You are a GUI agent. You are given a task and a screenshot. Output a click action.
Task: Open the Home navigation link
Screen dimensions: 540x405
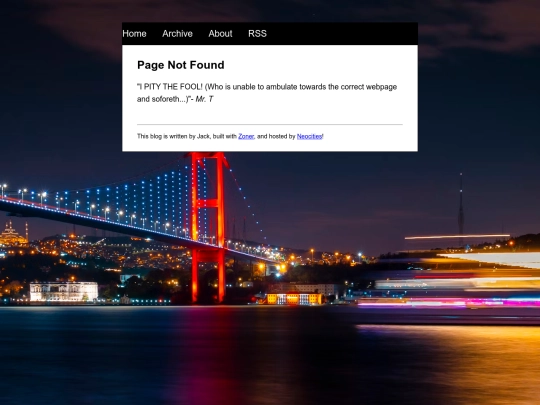point(134,34)
